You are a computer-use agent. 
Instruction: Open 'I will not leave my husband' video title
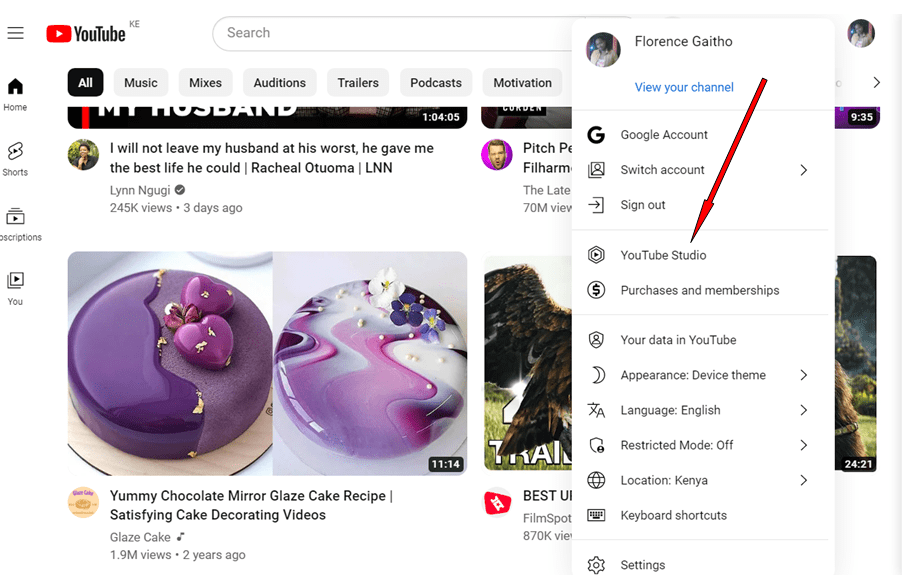[272, 158]
